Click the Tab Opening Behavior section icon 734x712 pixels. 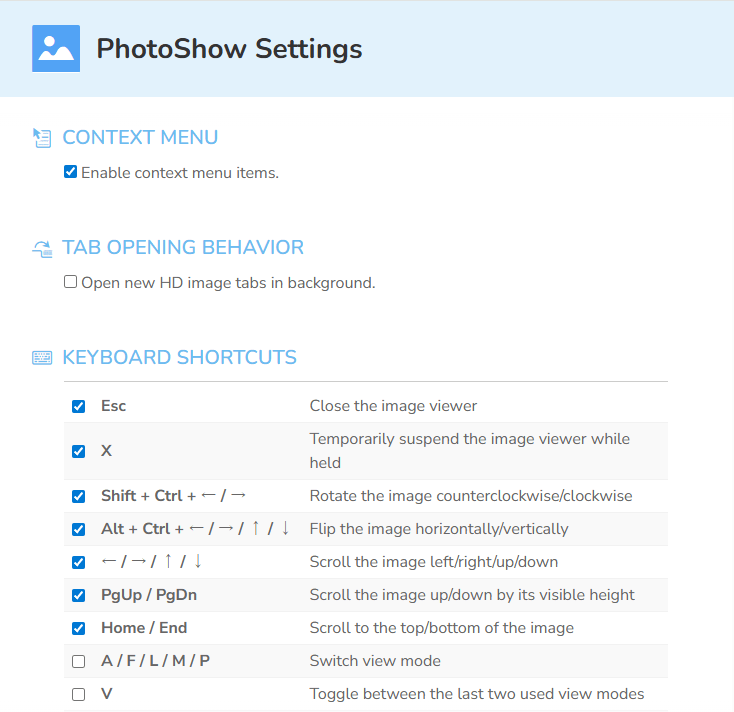[x=42, y=249]
